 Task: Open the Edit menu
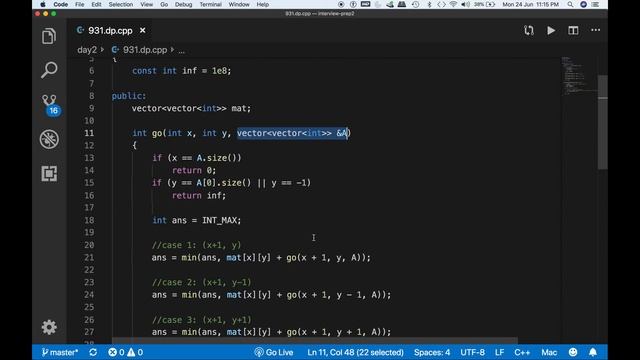pos(96,4)
